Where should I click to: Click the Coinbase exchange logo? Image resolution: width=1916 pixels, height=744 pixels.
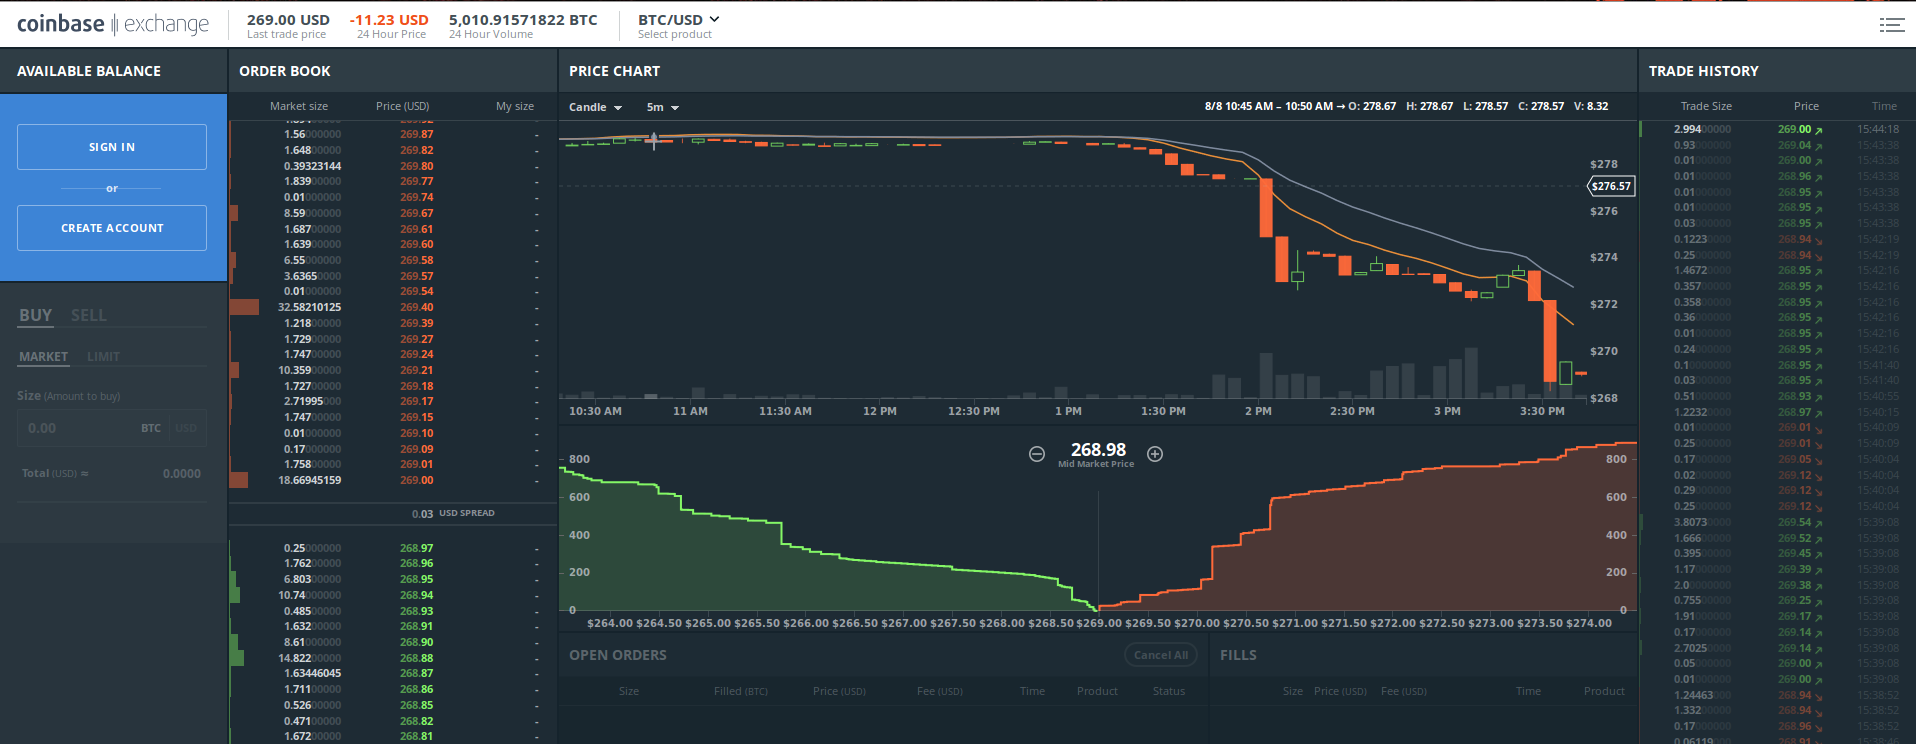(x=113, y=24)
